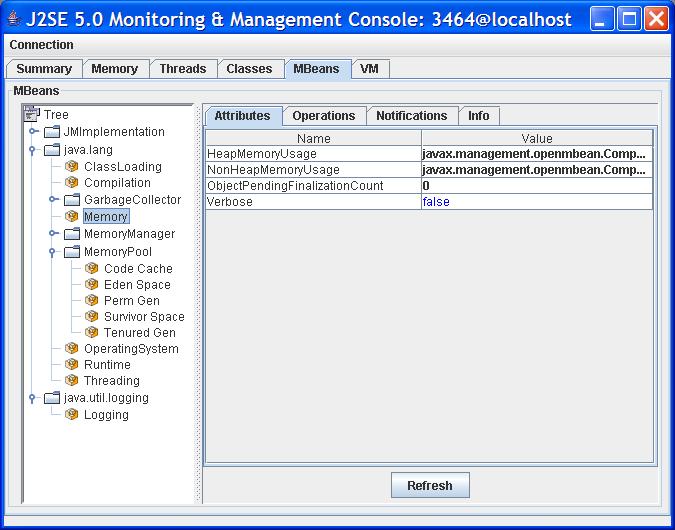
Task: Click the HeapMemoryUsage value cell
Action: coord(536,154)
